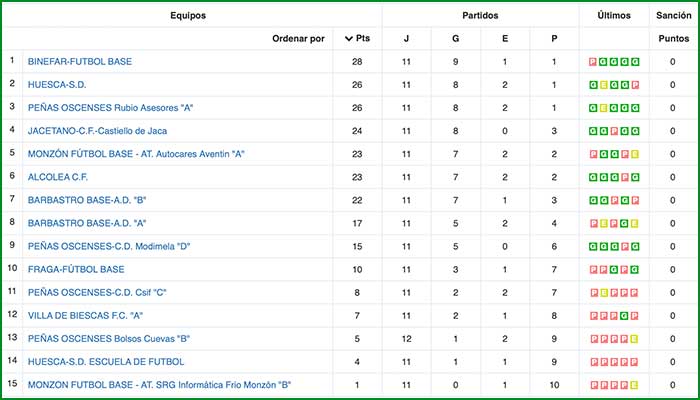Open the FRAGA-FÚTBOL BASE team link
The image size is (700, 400).
tap(76, 269)
